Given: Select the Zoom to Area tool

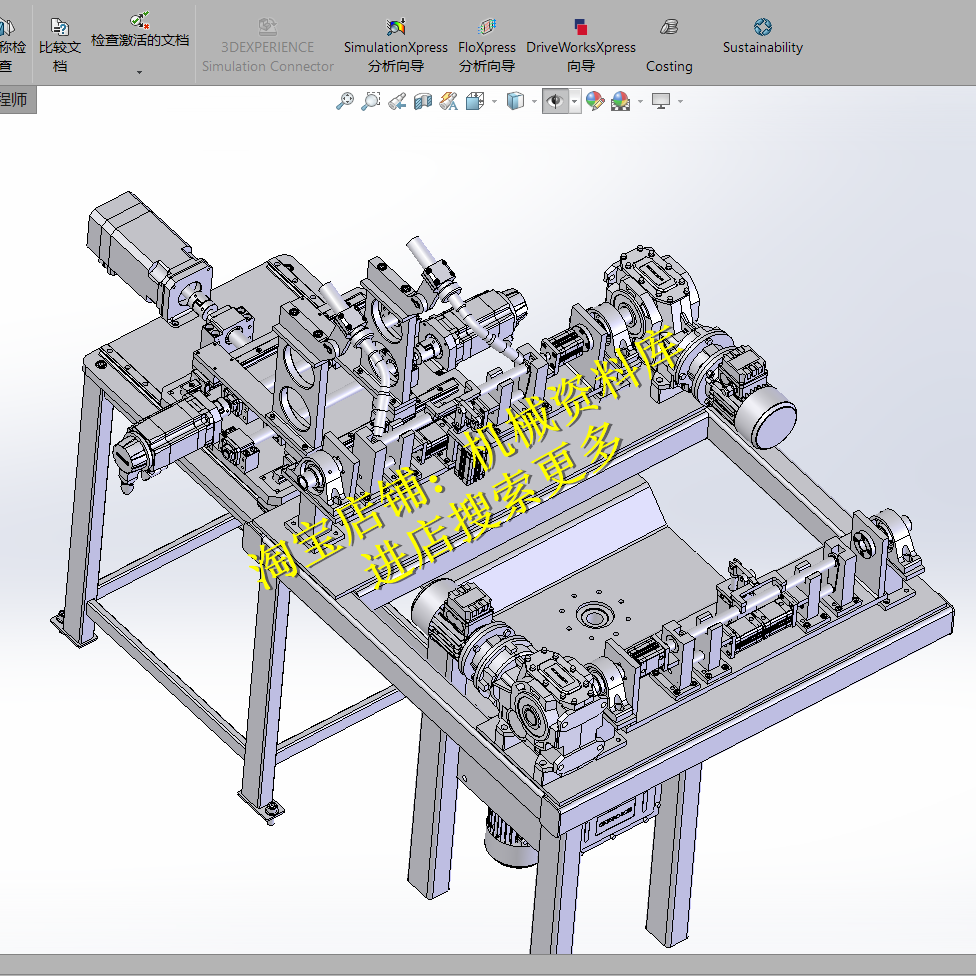Looking at the screenshot, I should (x=371, y=101).
